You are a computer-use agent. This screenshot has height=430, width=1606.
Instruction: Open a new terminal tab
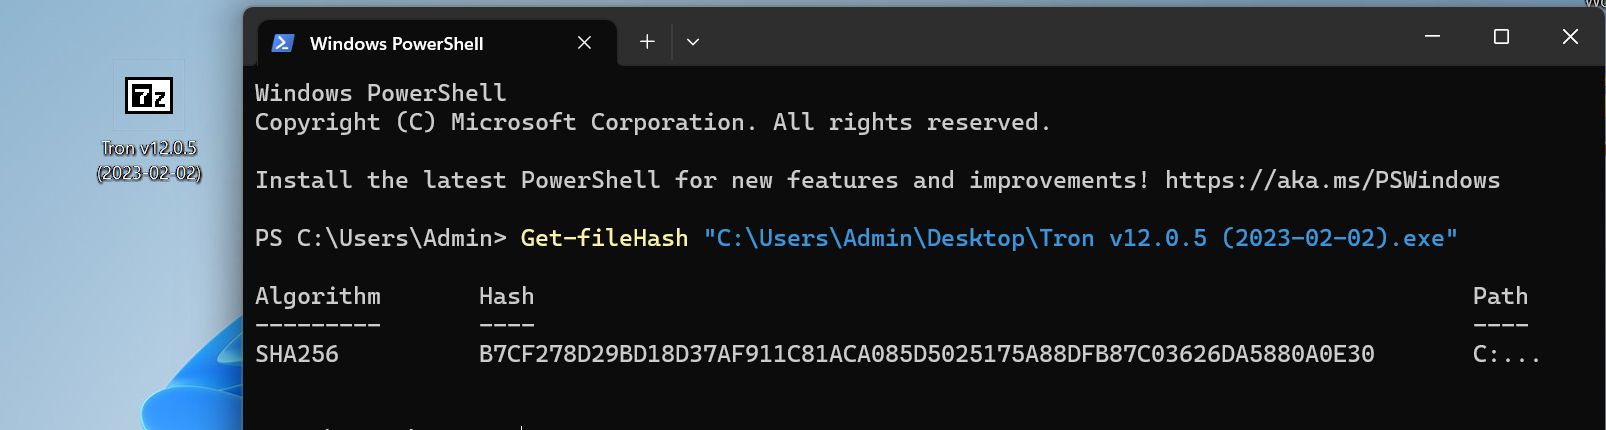[647, 42]
